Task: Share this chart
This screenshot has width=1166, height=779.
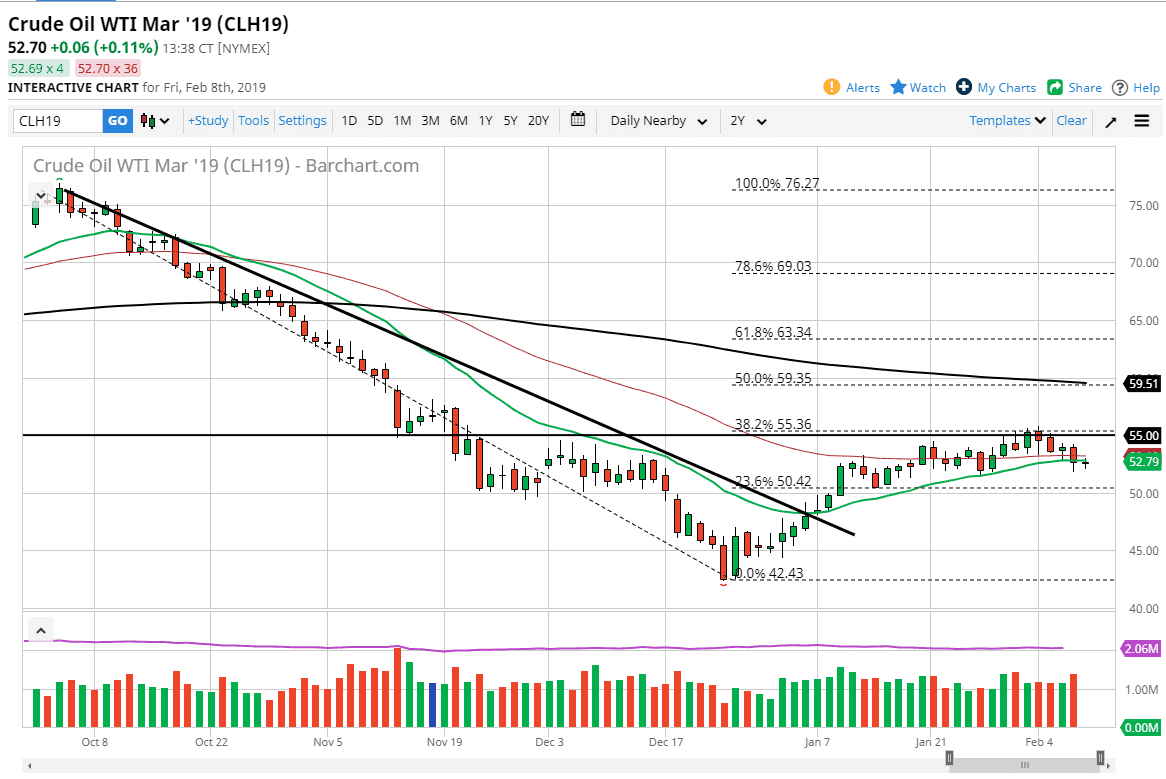Action: (1074, 87)
